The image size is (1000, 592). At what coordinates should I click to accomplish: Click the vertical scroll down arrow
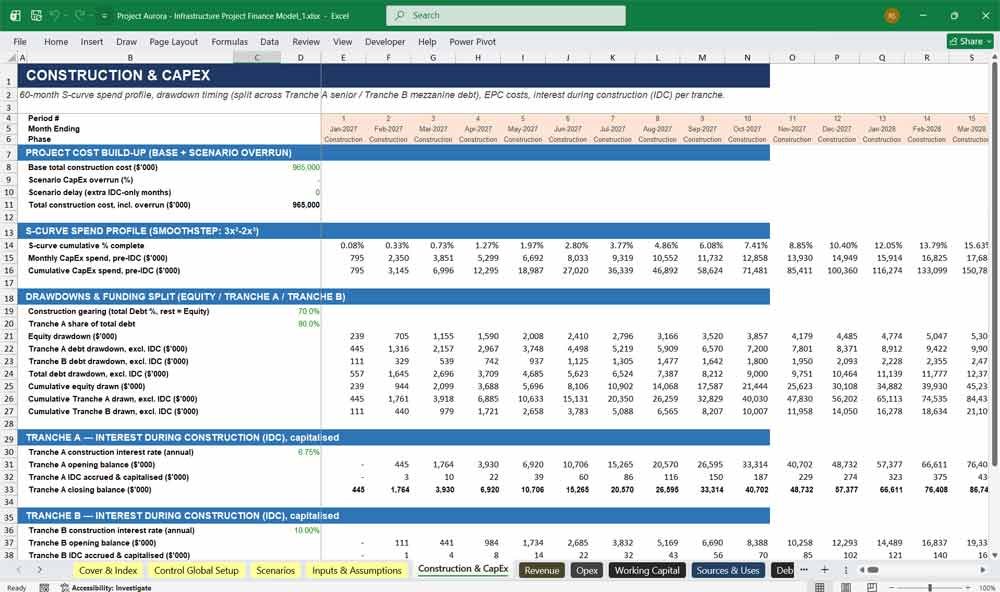coord(994,556)
